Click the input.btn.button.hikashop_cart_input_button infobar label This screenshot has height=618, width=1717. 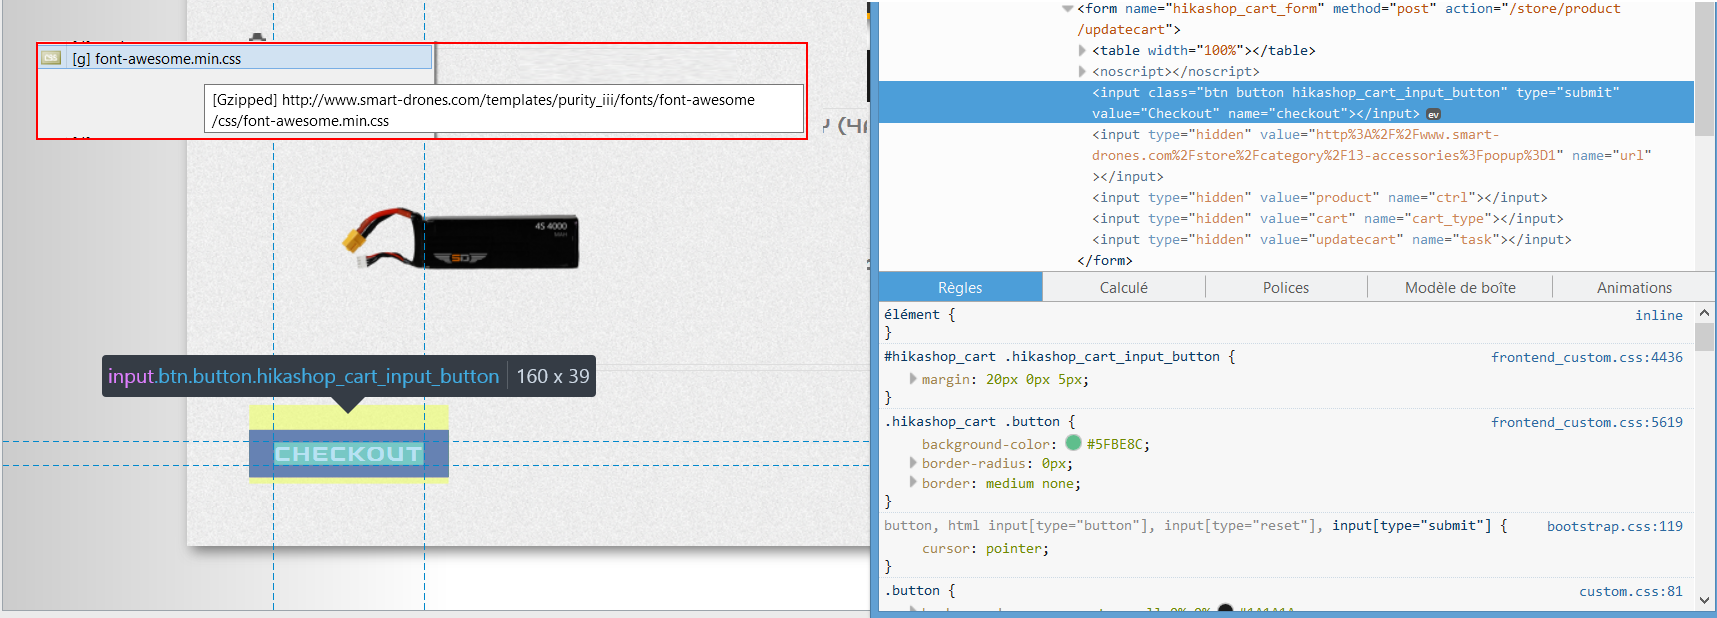(303, 376)
